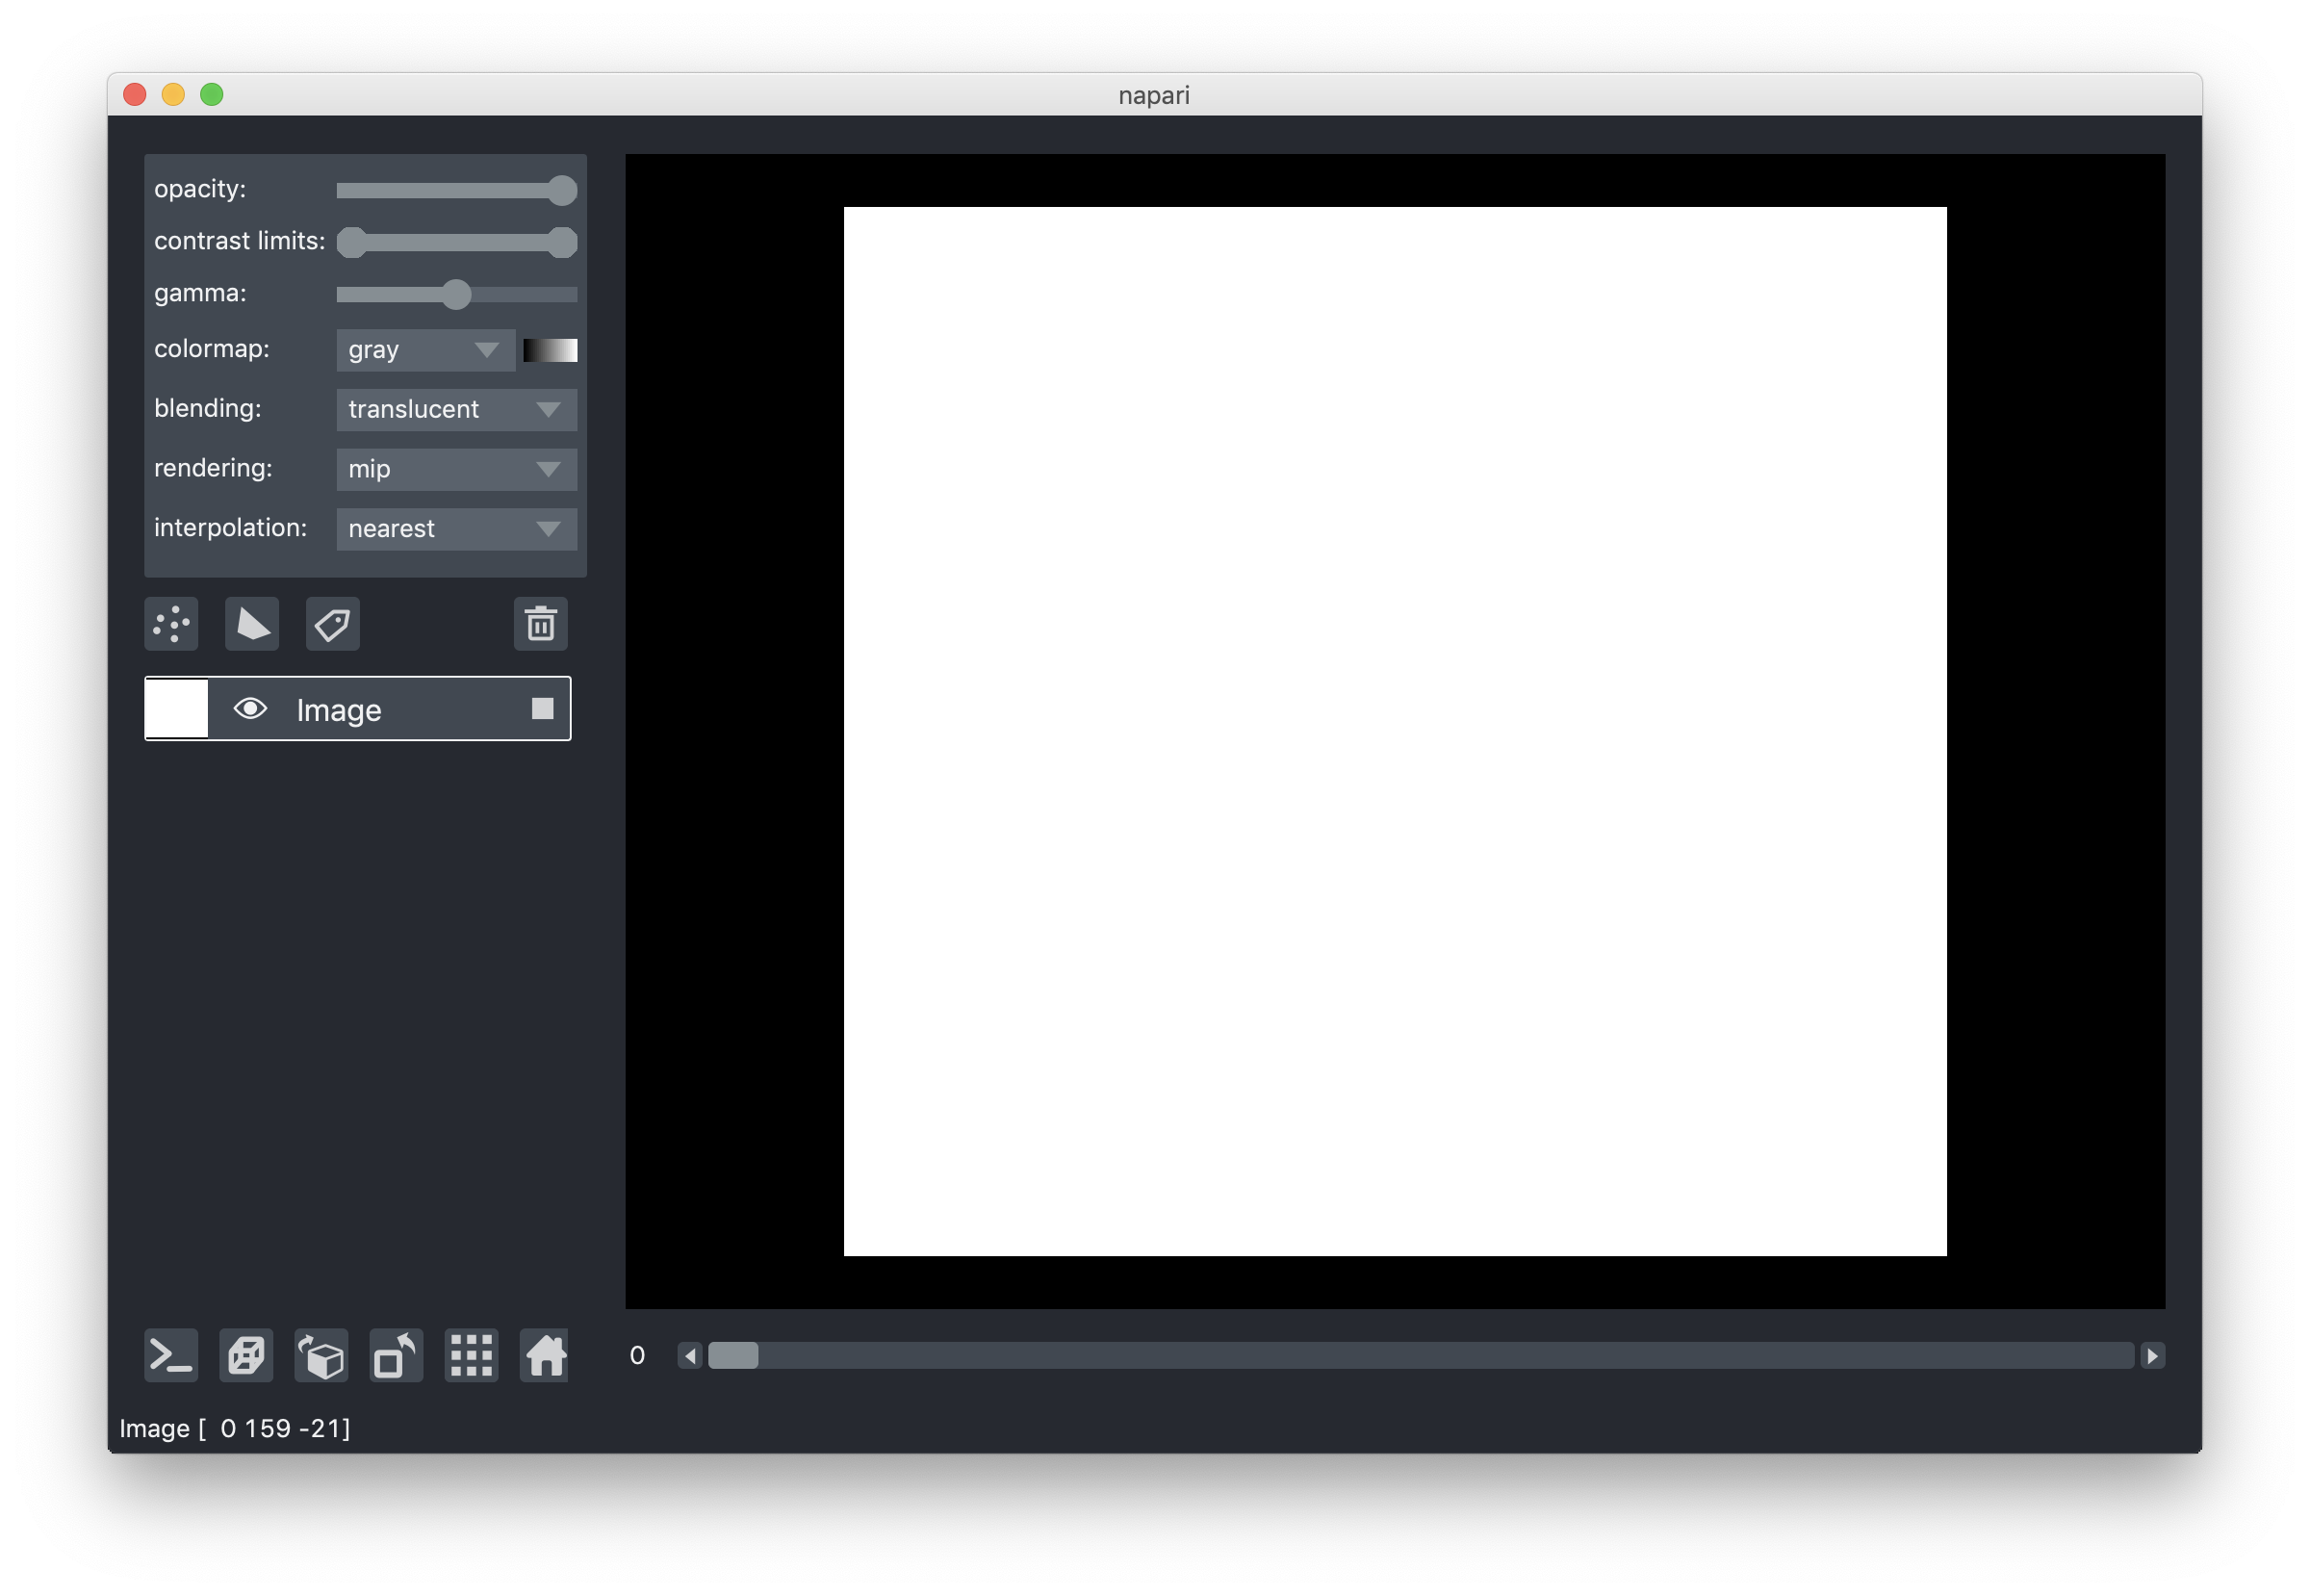Add a new points layer
This screenshot has height=1596, width=2310.
(171, 624)
